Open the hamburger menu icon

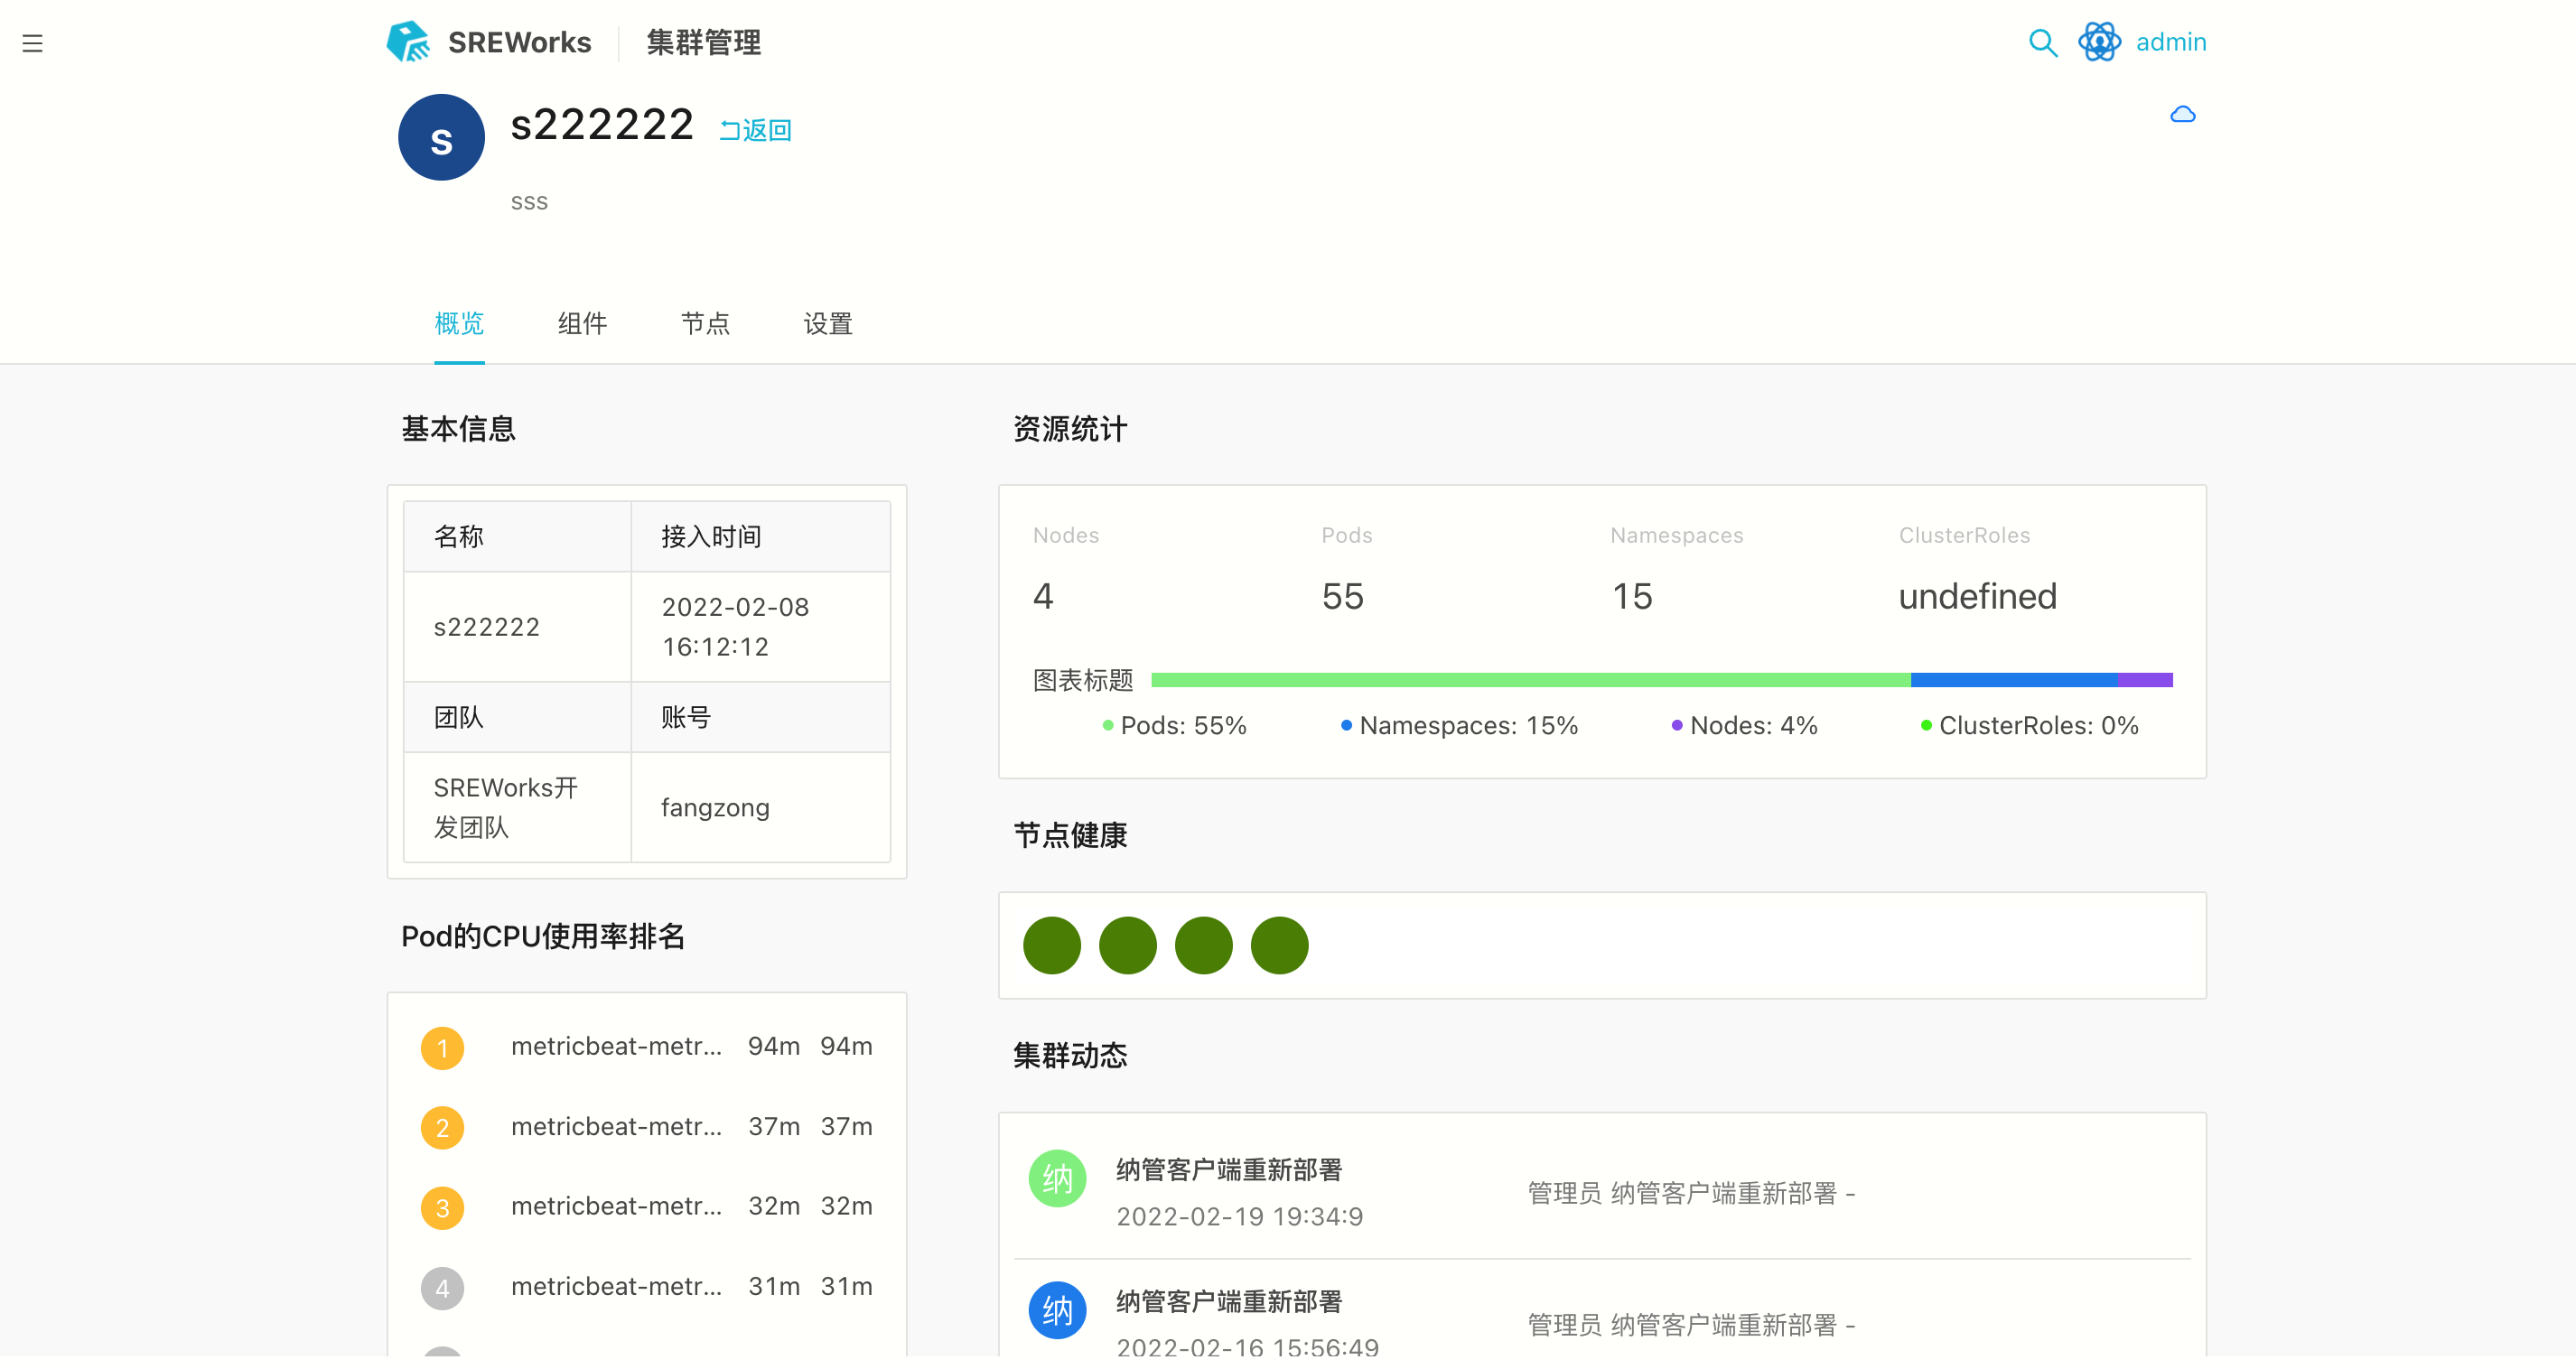pos(32,43)
